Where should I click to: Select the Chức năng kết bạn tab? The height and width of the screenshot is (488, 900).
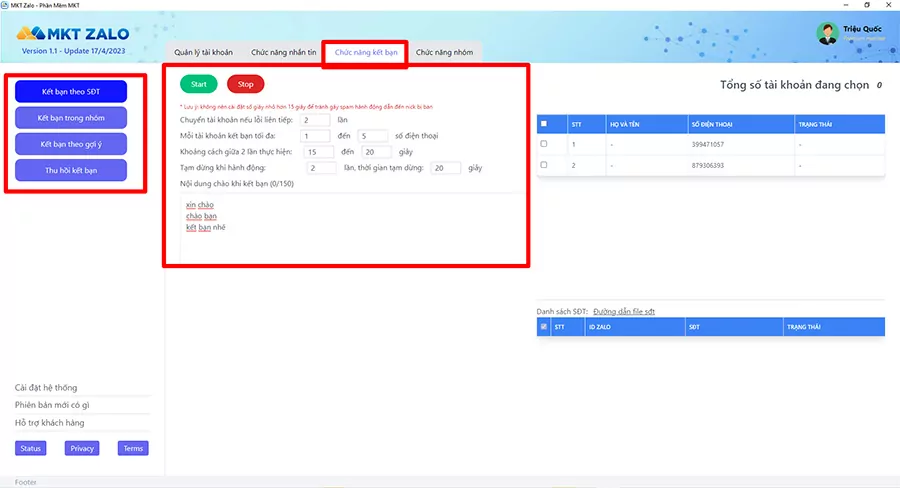pyautogui.click(x=366, y=52)
